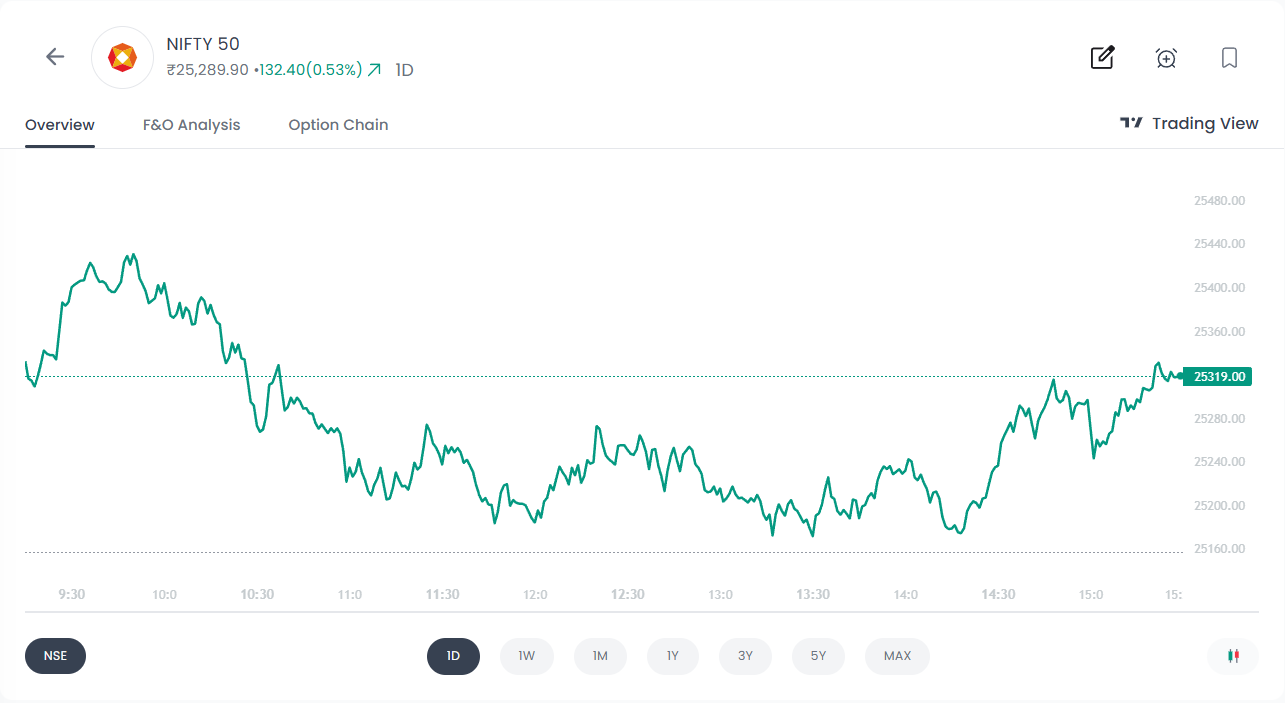
Task: Choose the 3Y chart period
Action: point(745,656)
